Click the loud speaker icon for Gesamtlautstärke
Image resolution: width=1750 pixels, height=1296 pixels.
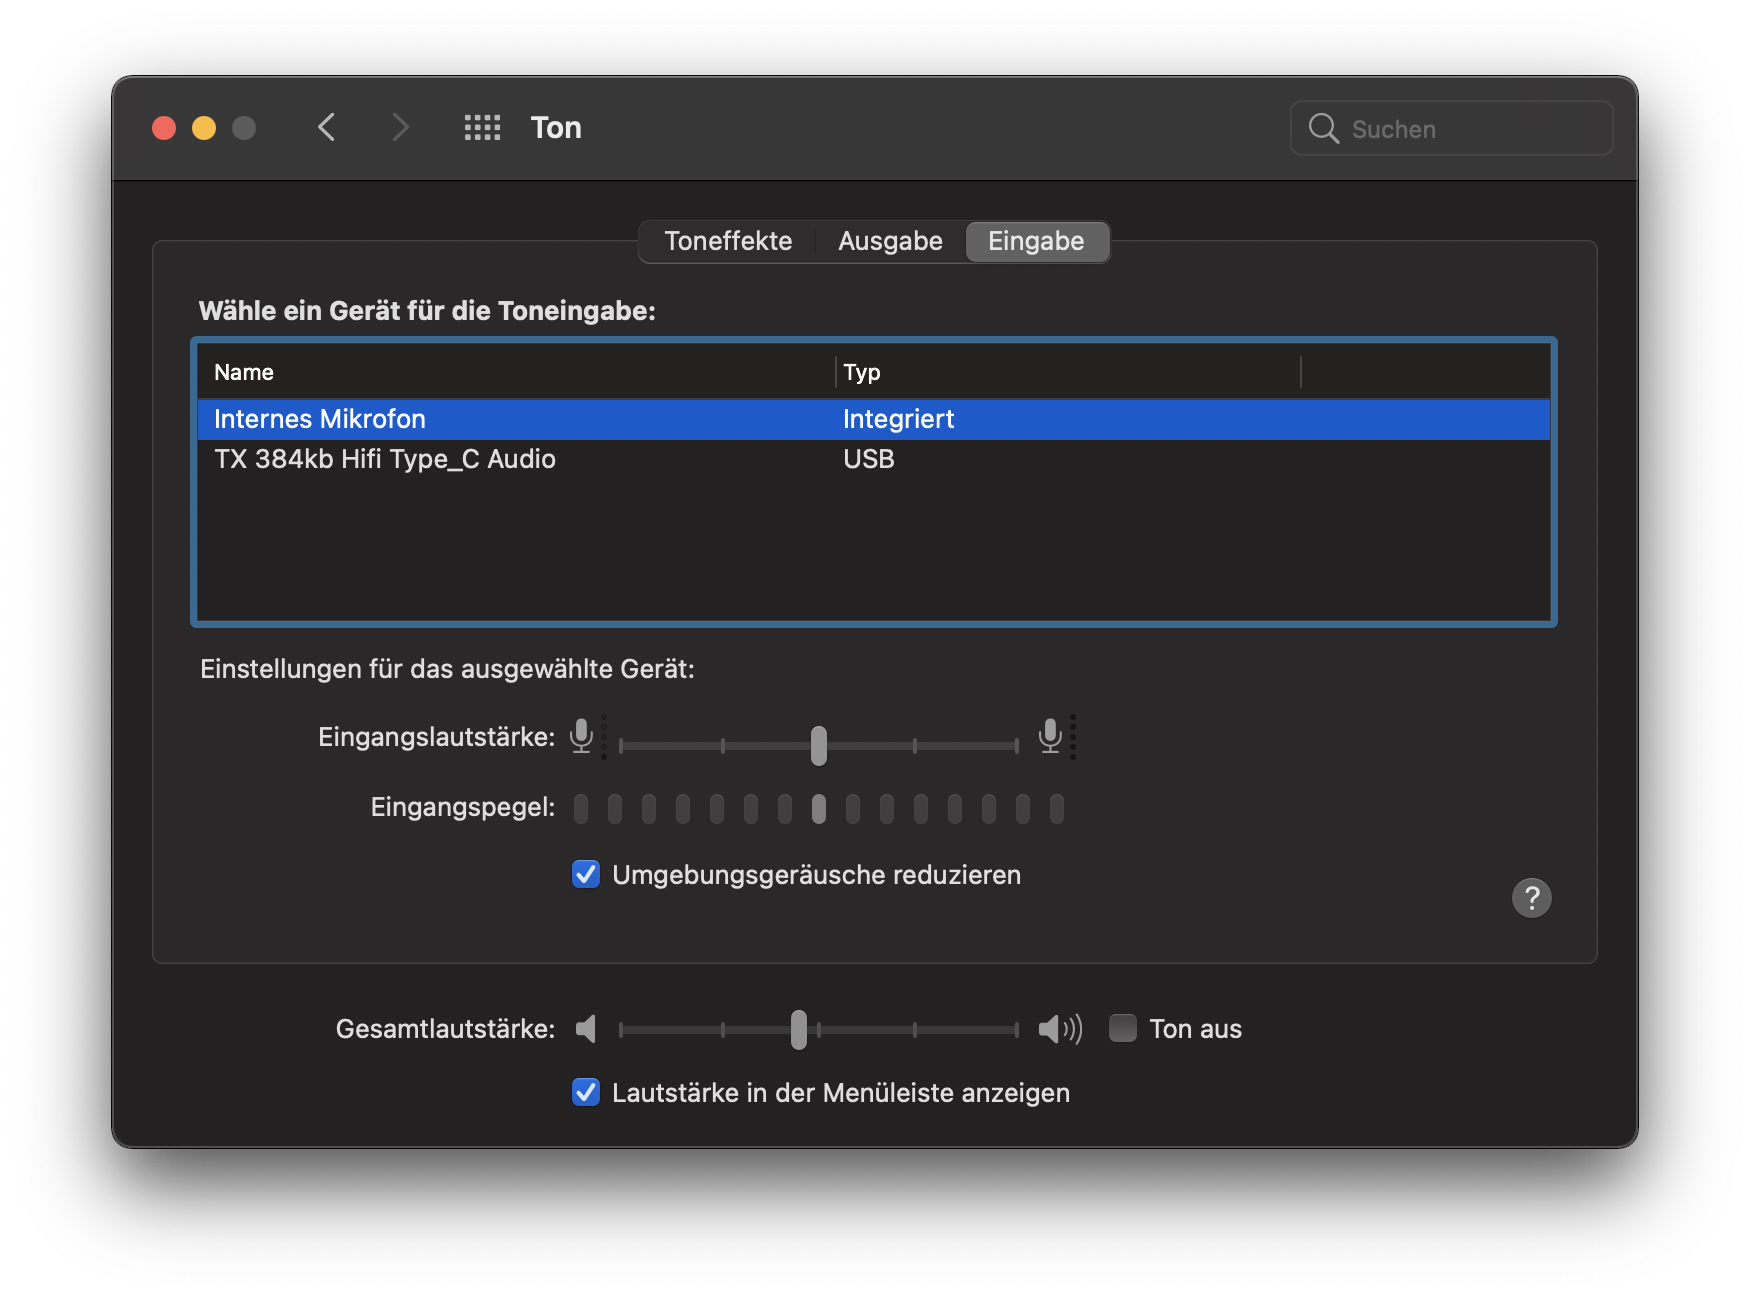click(1060, 1029)
